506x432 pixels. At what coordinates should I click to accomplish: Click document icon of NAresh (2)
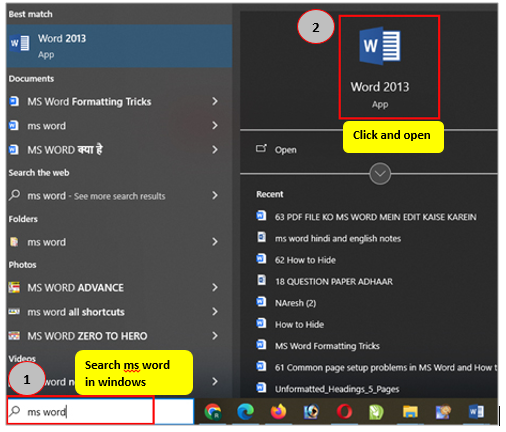pos(261,302)
